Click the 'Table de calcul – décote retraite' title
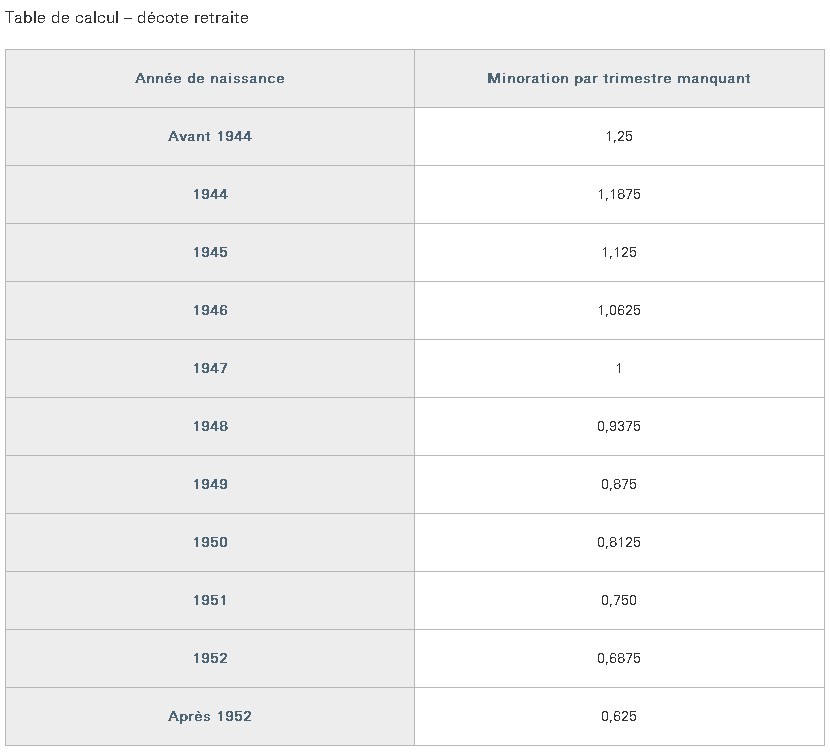This screenshot has width=830, height=752. click(127, 18)
